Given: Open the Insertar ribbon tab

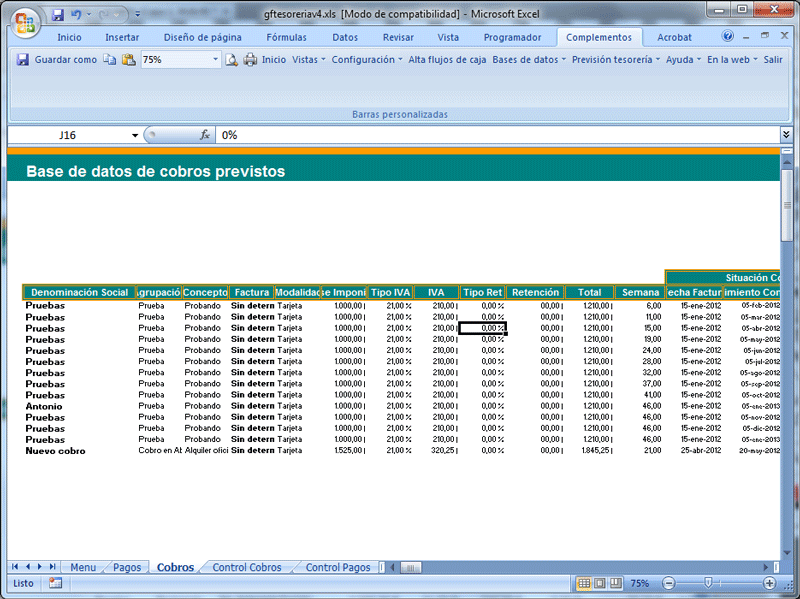Looking at the screenshot, I should [122, 37].
